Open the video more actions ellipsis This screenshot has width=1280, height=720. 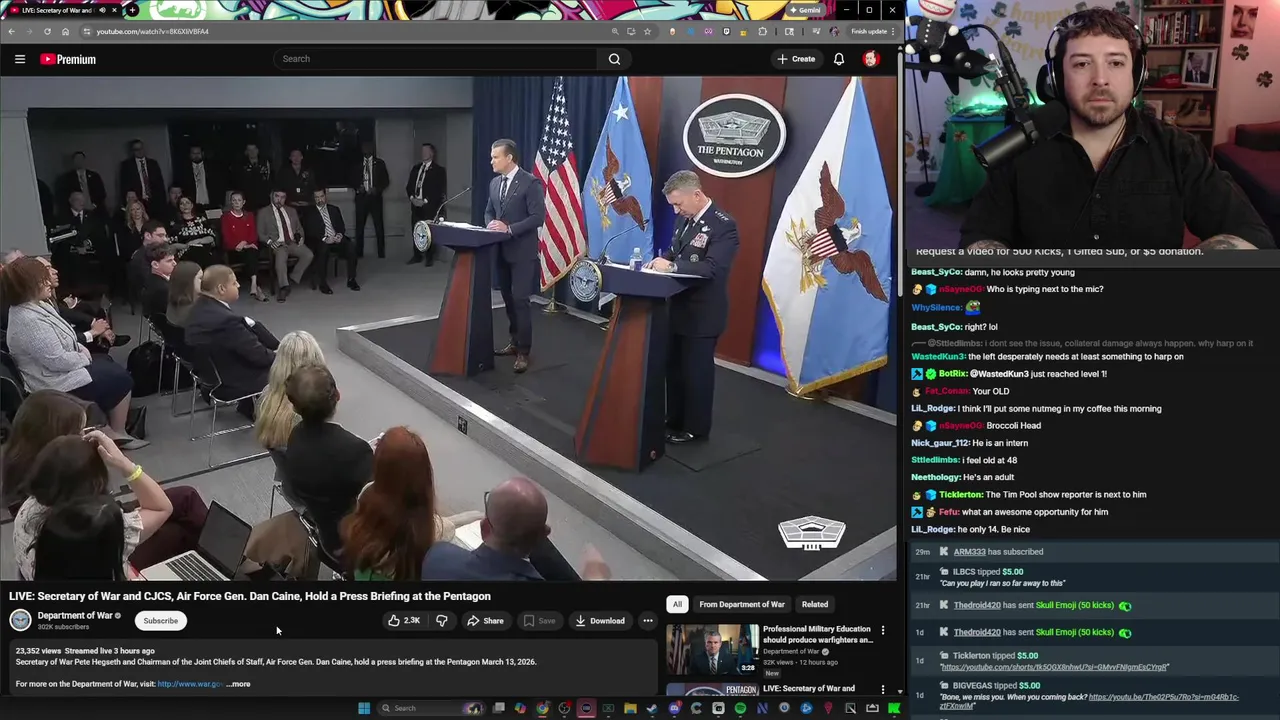(648, 620)
